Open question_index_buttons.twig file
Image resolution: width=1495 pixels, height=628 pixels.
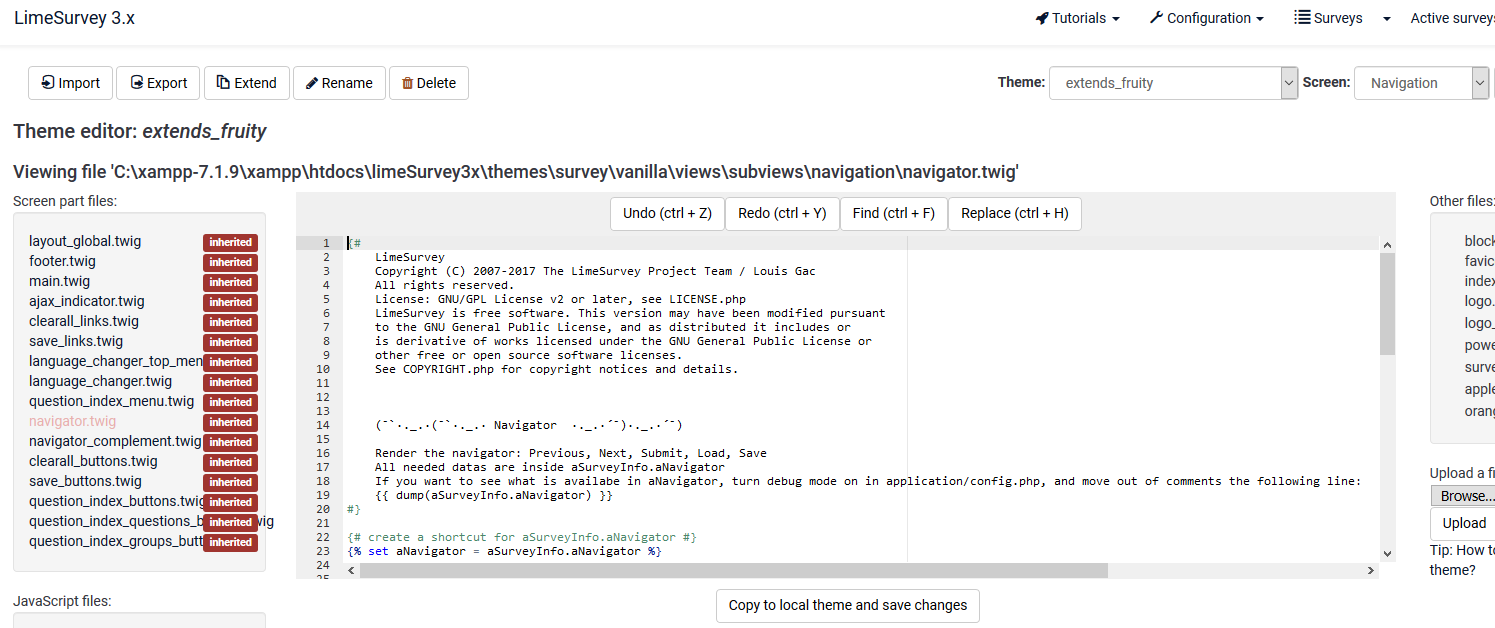point(117,501)
